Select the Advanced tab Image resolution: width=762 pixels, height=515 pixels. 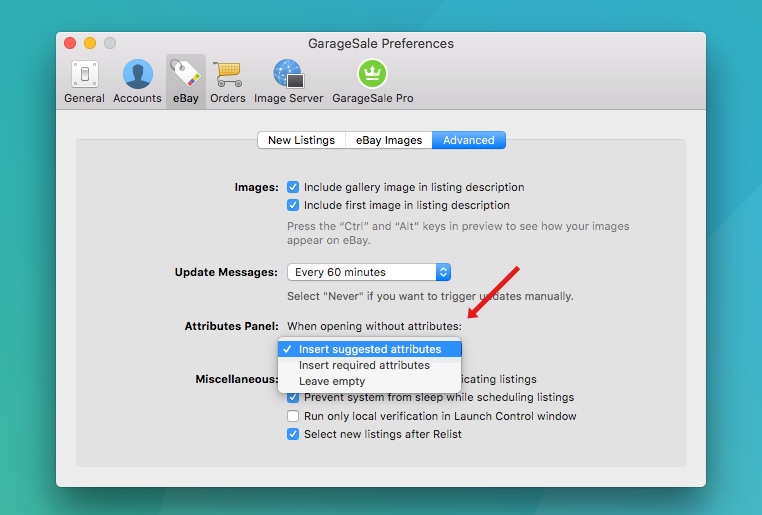tap(468, 140)
